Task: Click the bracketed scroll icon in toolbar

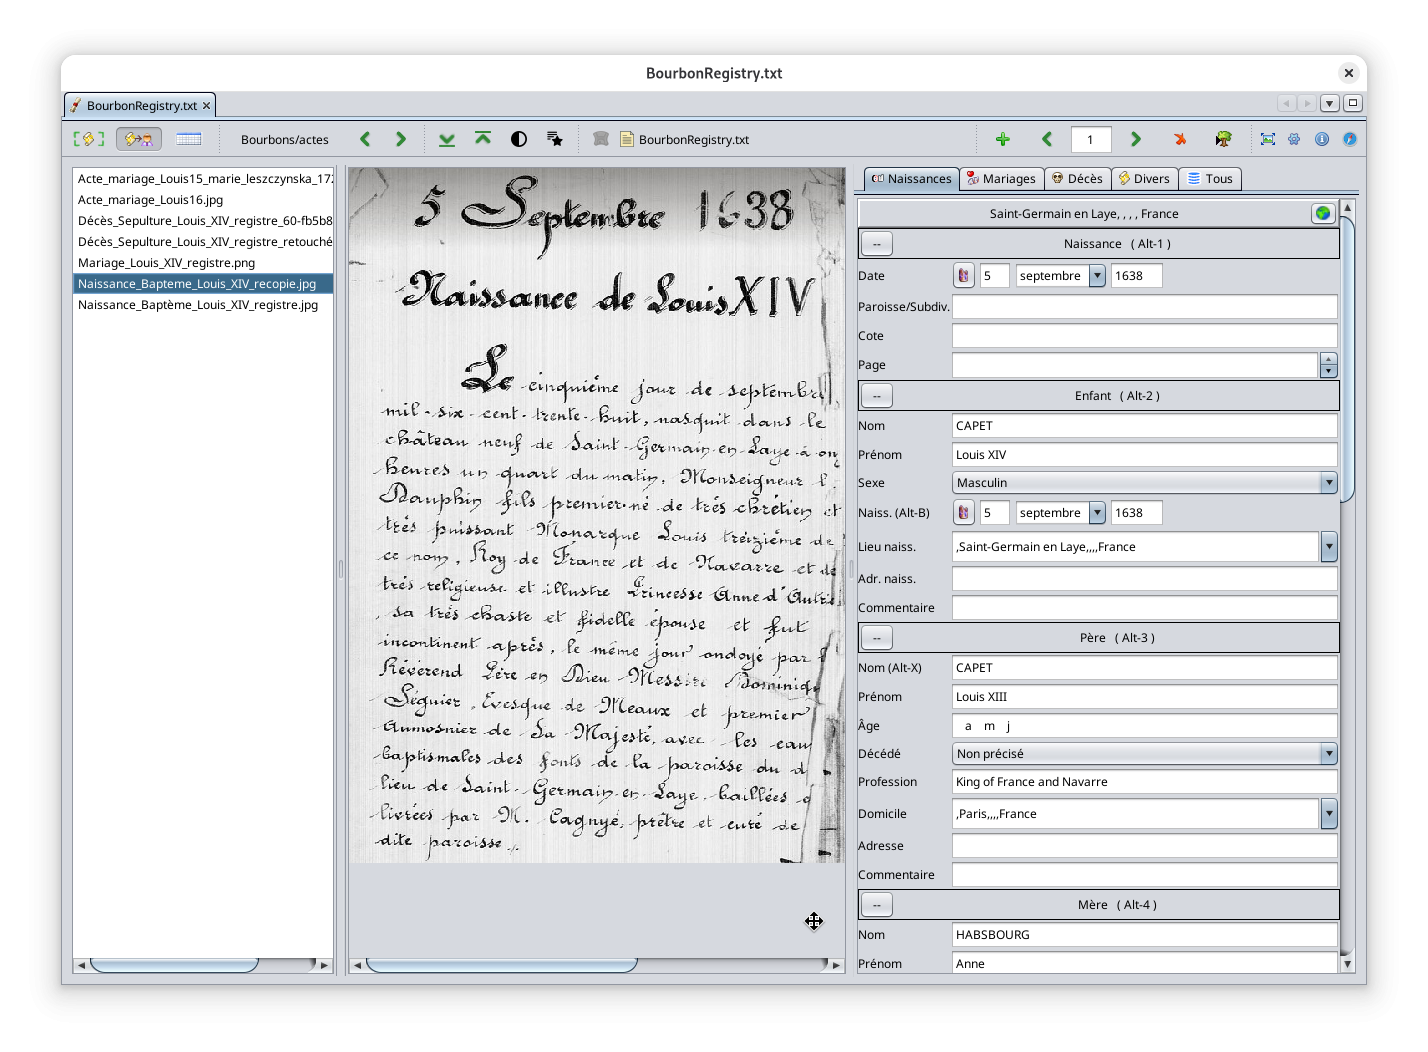Action: [x=89, y=139]
